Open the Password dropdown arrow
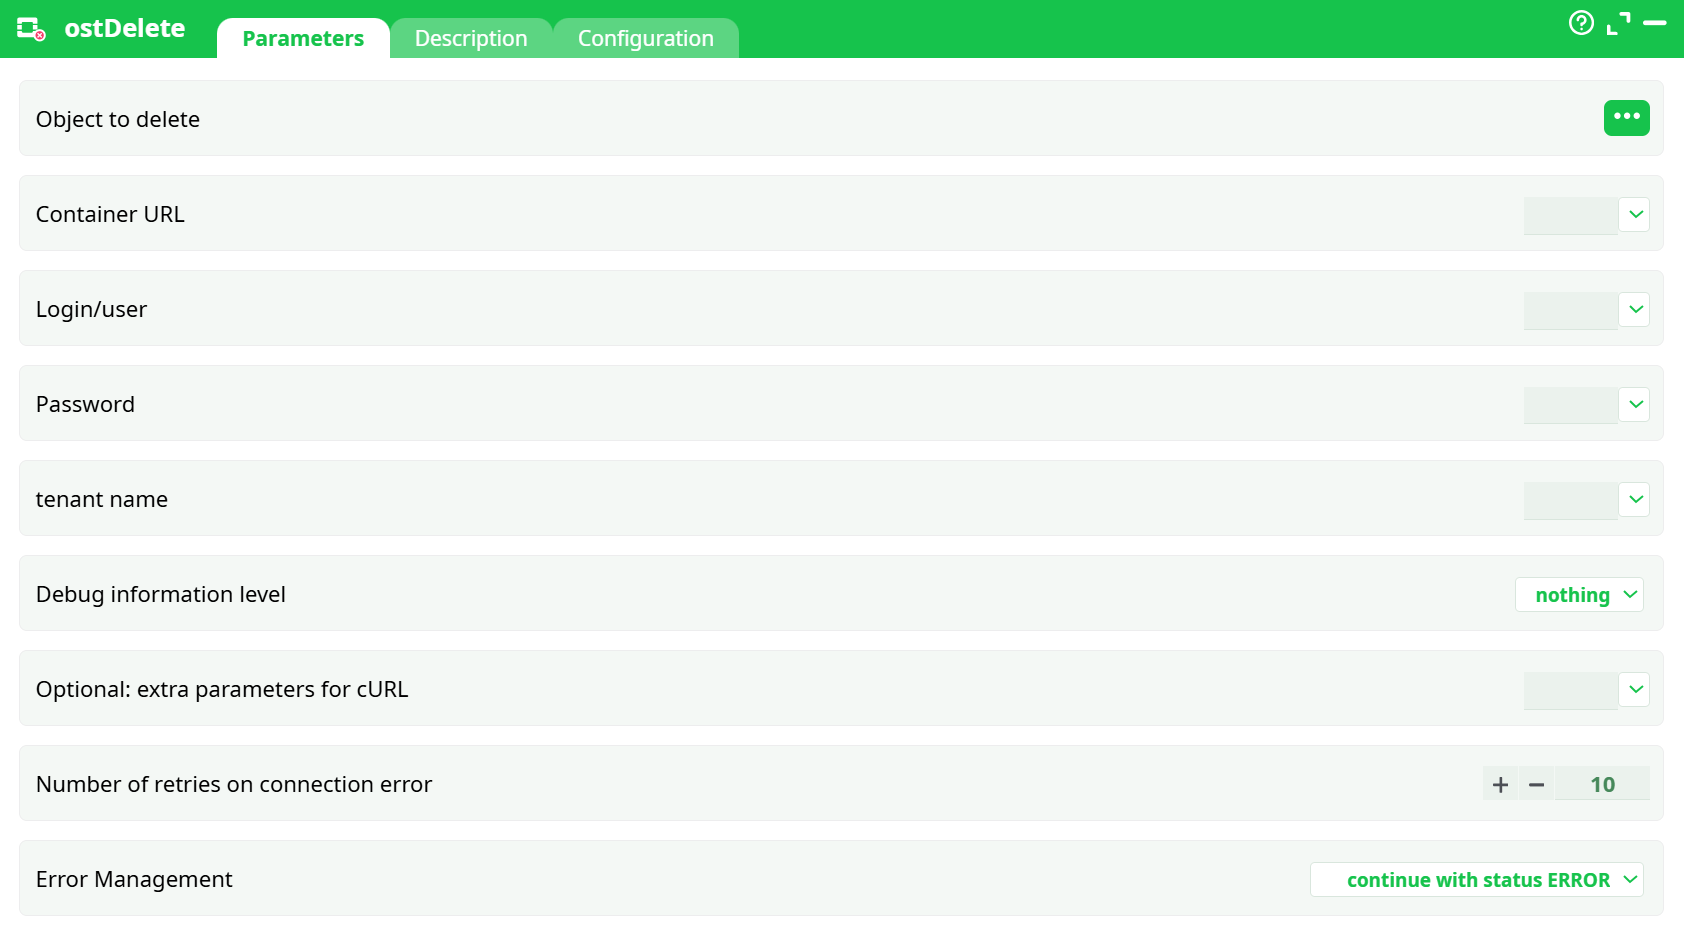Image resolution: width=1684 pixels, height=929 pixels. 1635,404
